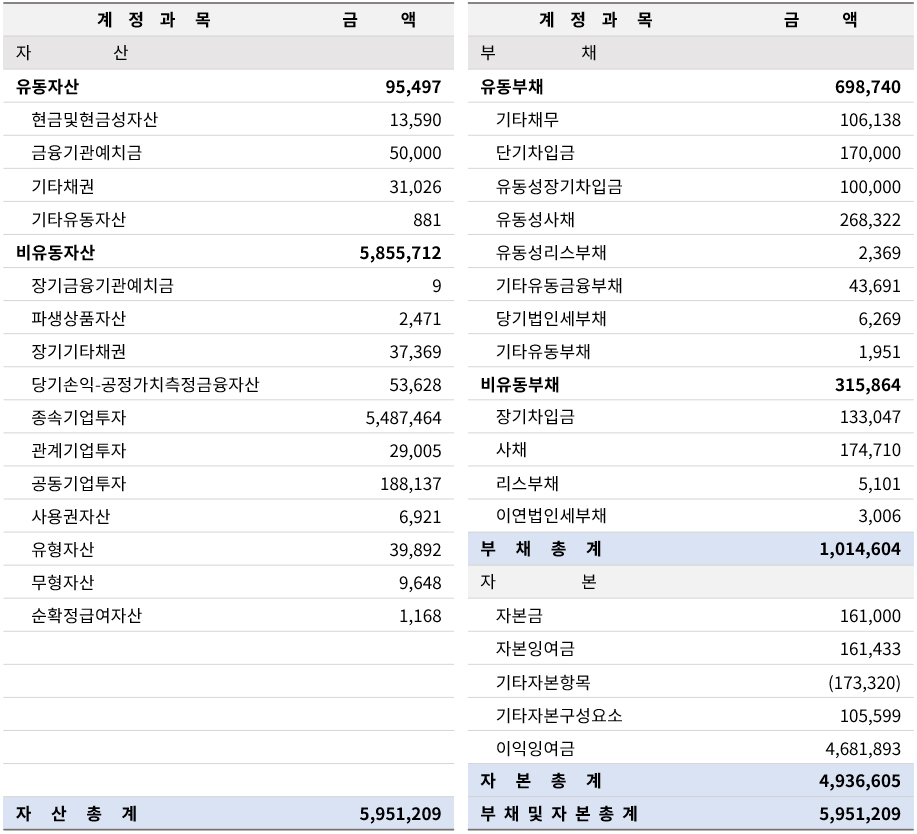Screen dimensions: 917x834
Task: Click the 유동자산 row label
Action: click(47, 87)
